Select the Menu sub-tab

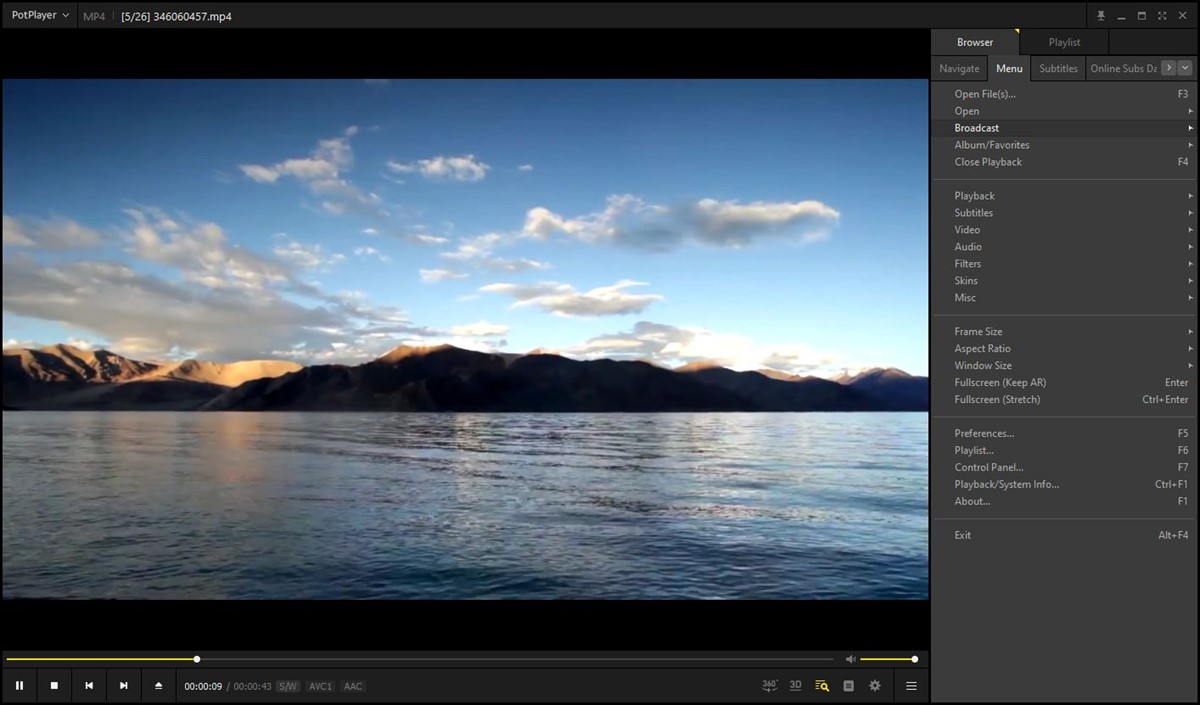[x=1009, y=68]
